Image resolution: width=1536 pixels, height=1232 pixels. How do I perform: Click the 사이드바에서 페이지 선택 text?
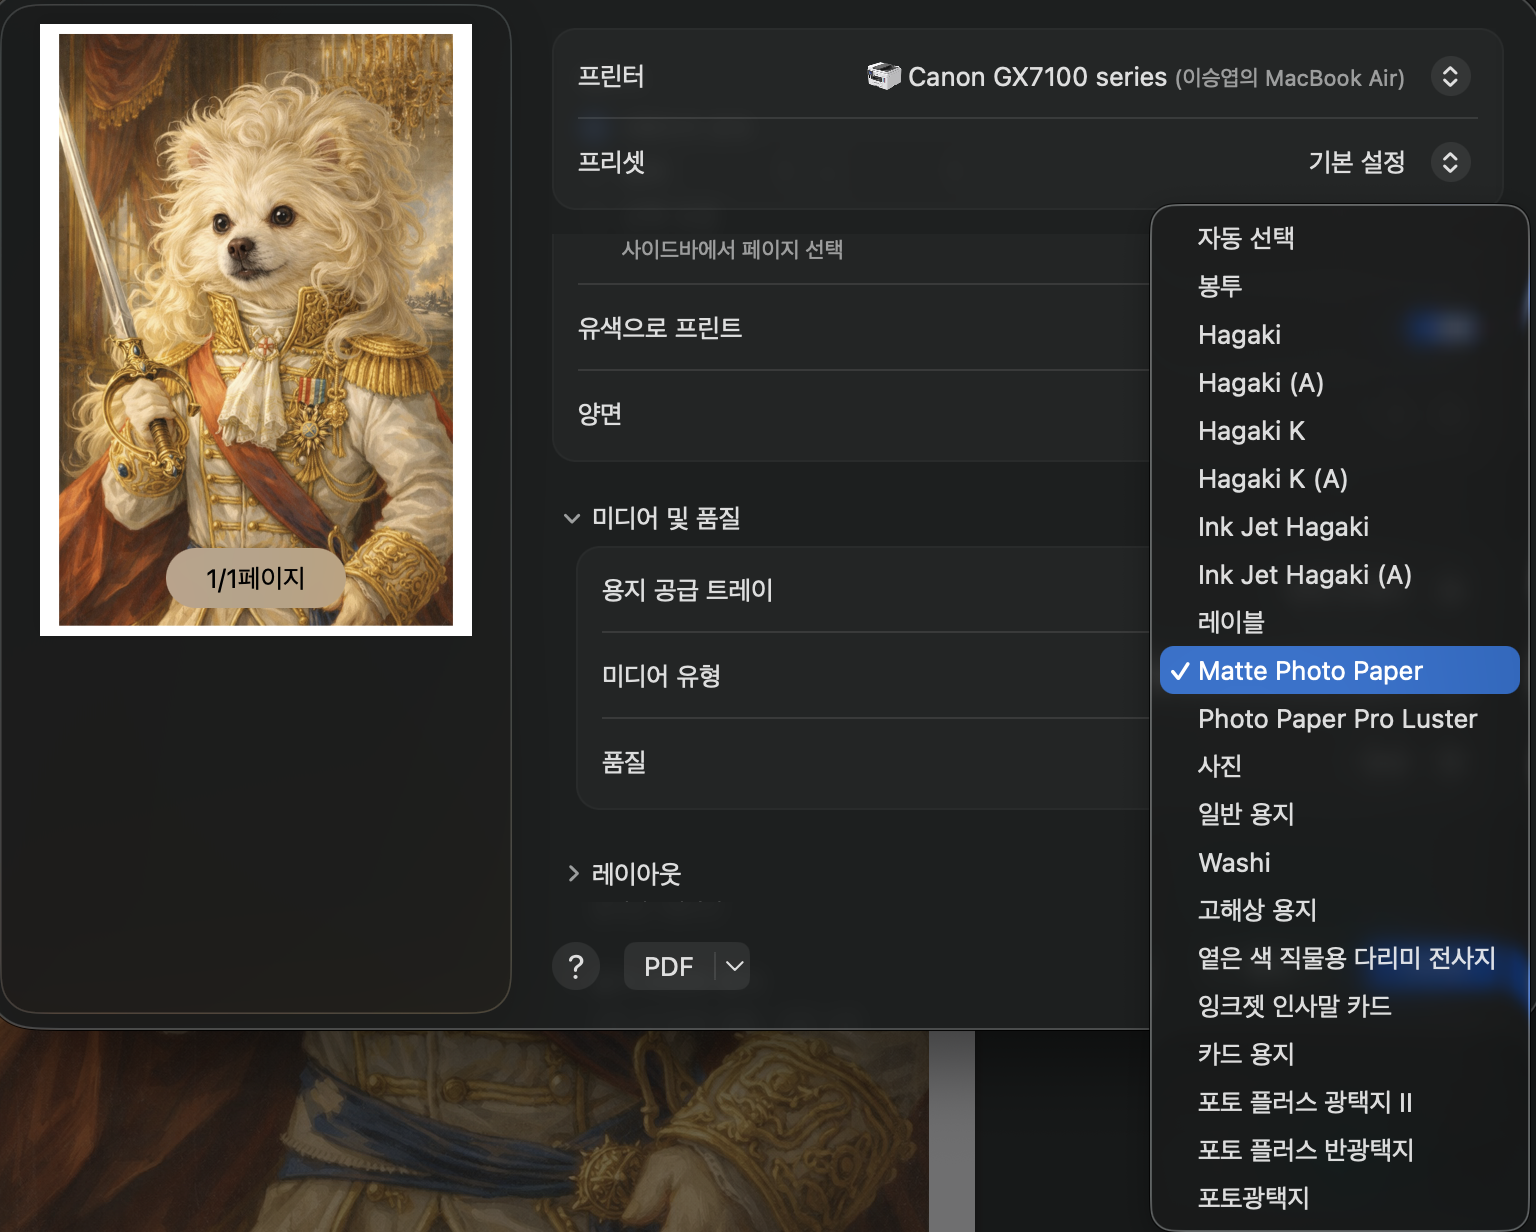point(732,249)
